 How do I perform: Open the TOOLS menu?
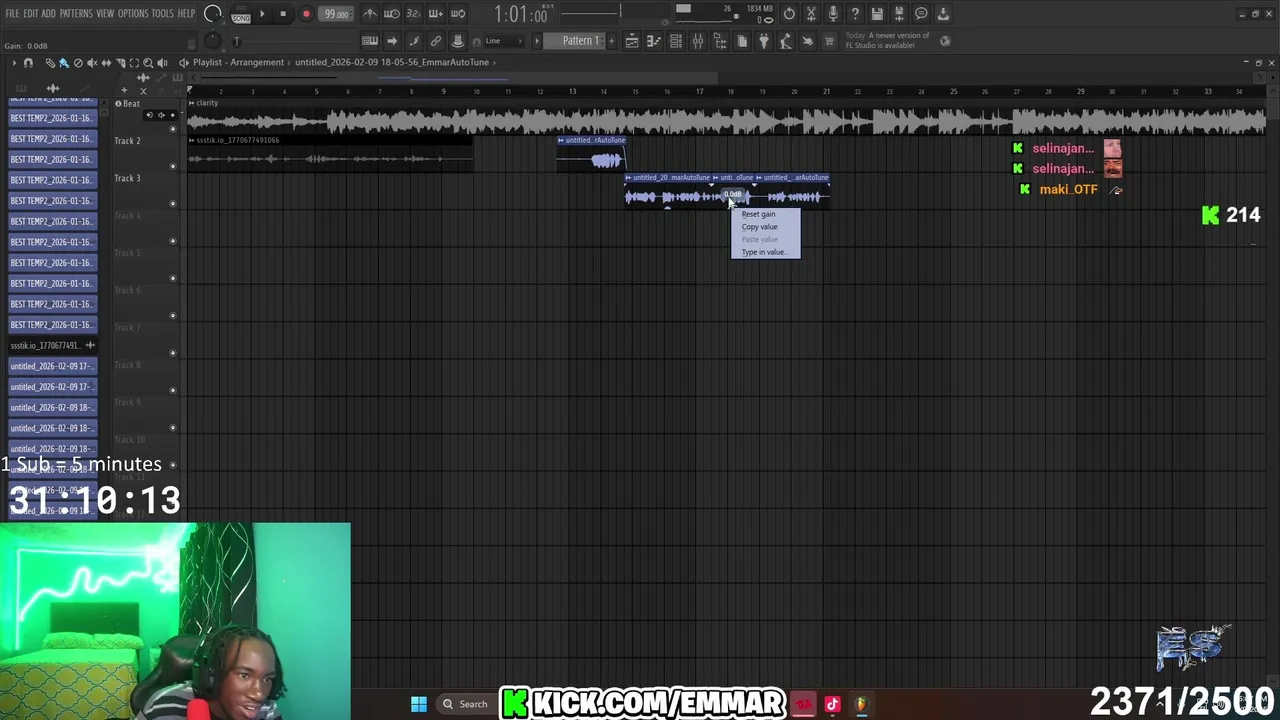click(163, 14)
